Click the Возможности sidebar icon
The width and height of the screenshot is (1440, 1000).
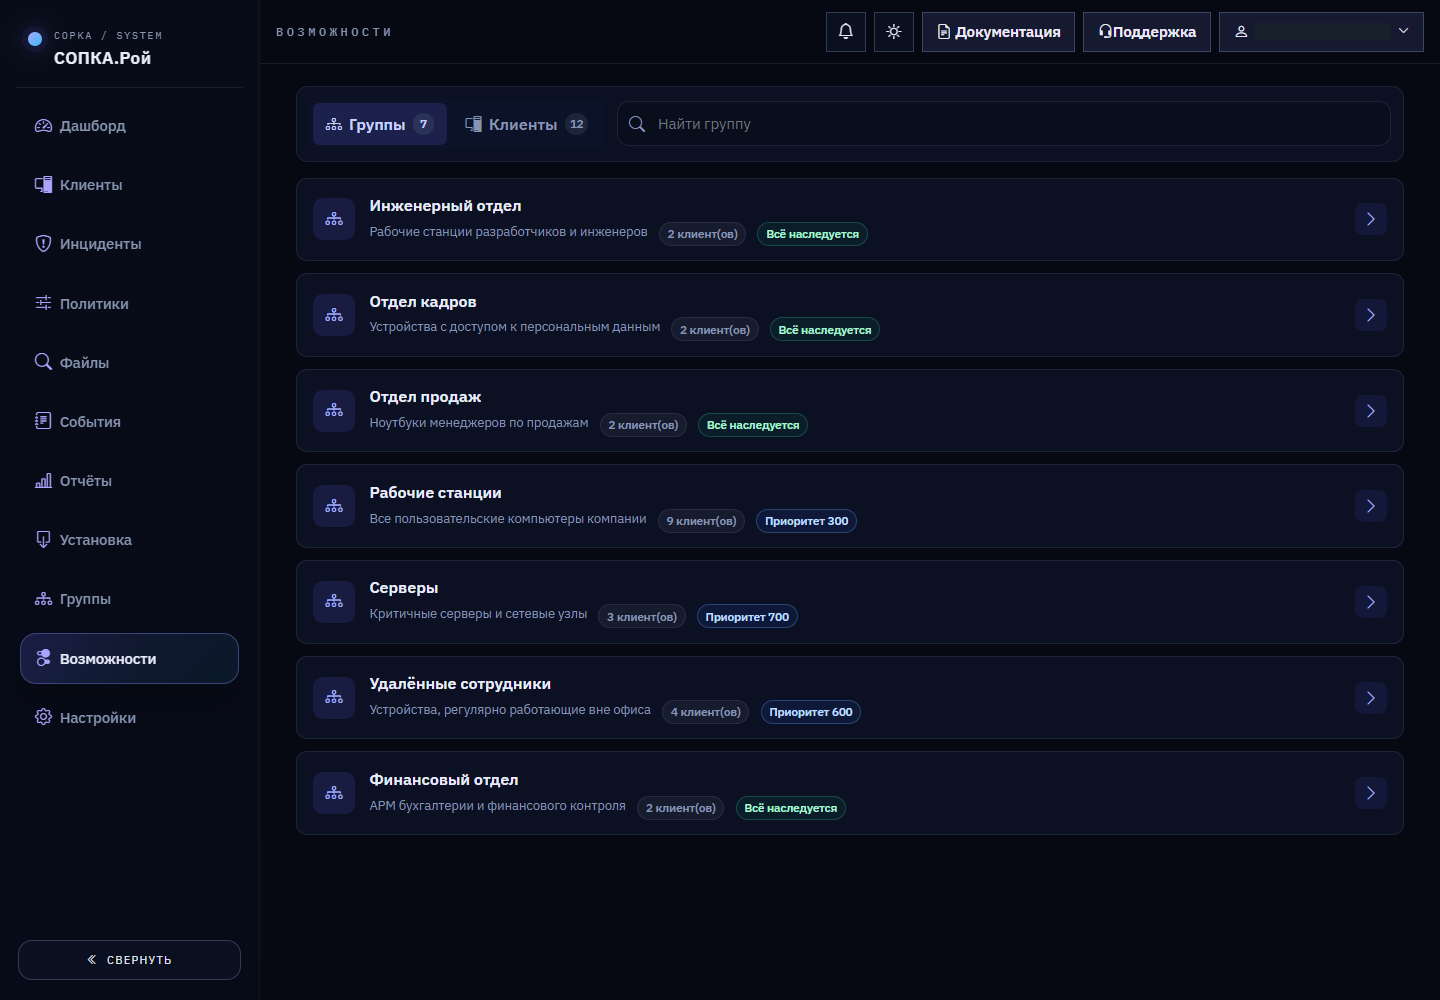point(43,658)
